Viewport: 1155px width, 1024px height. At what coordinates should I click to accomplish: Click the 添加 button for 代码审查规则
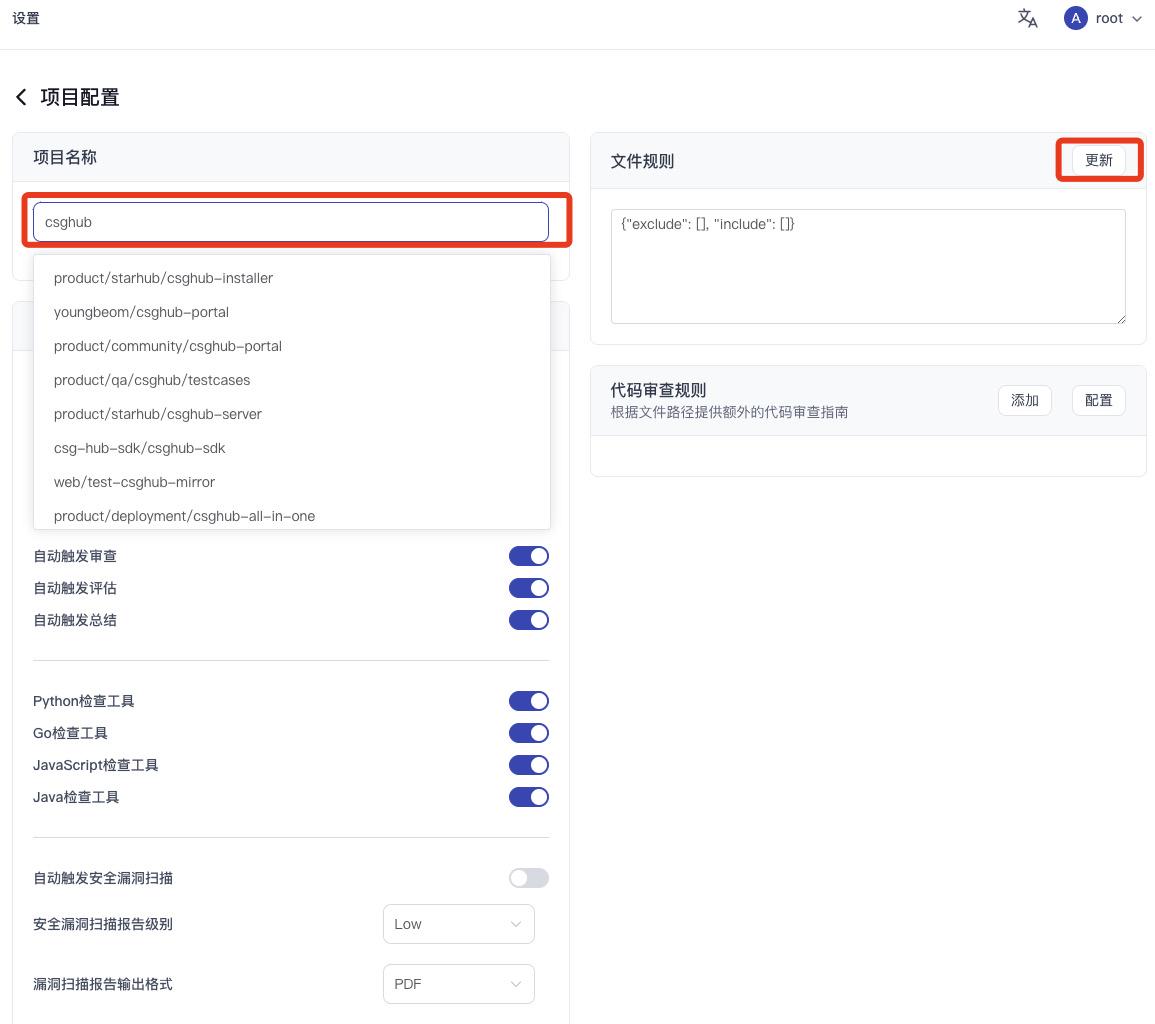1024,400
